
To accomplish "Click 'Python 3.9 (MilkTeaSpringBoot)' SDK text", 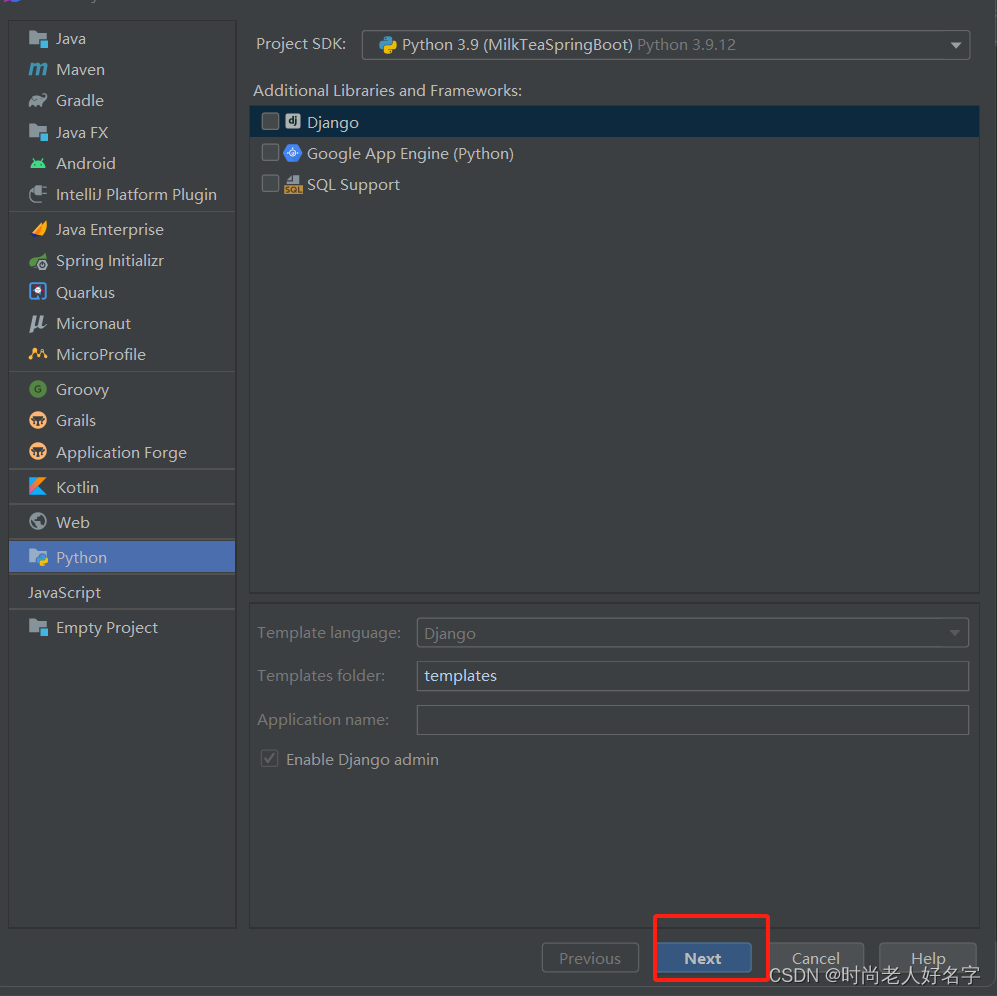I will tap(517, 45).
